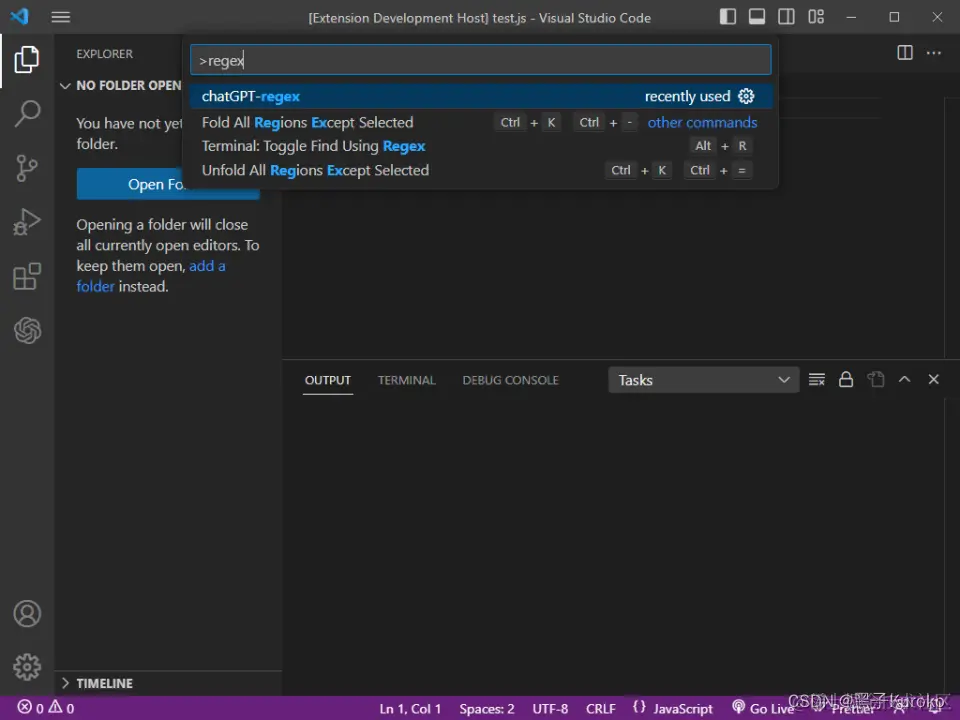Toggle Panel layout icon in title bar
The width and height of the screenshot is (960, 720).
click(x=757, y=17)
